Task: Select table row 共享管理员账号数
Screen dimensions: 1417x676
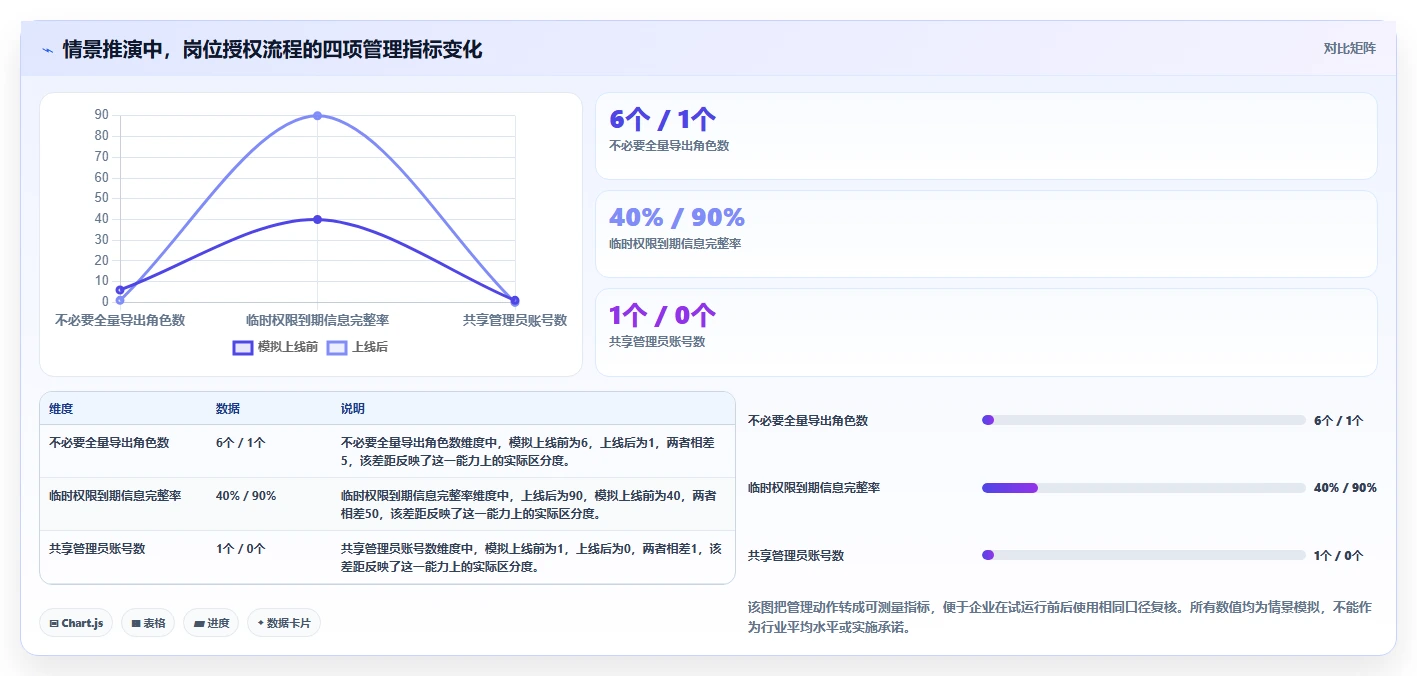Action: coord(387,557)
